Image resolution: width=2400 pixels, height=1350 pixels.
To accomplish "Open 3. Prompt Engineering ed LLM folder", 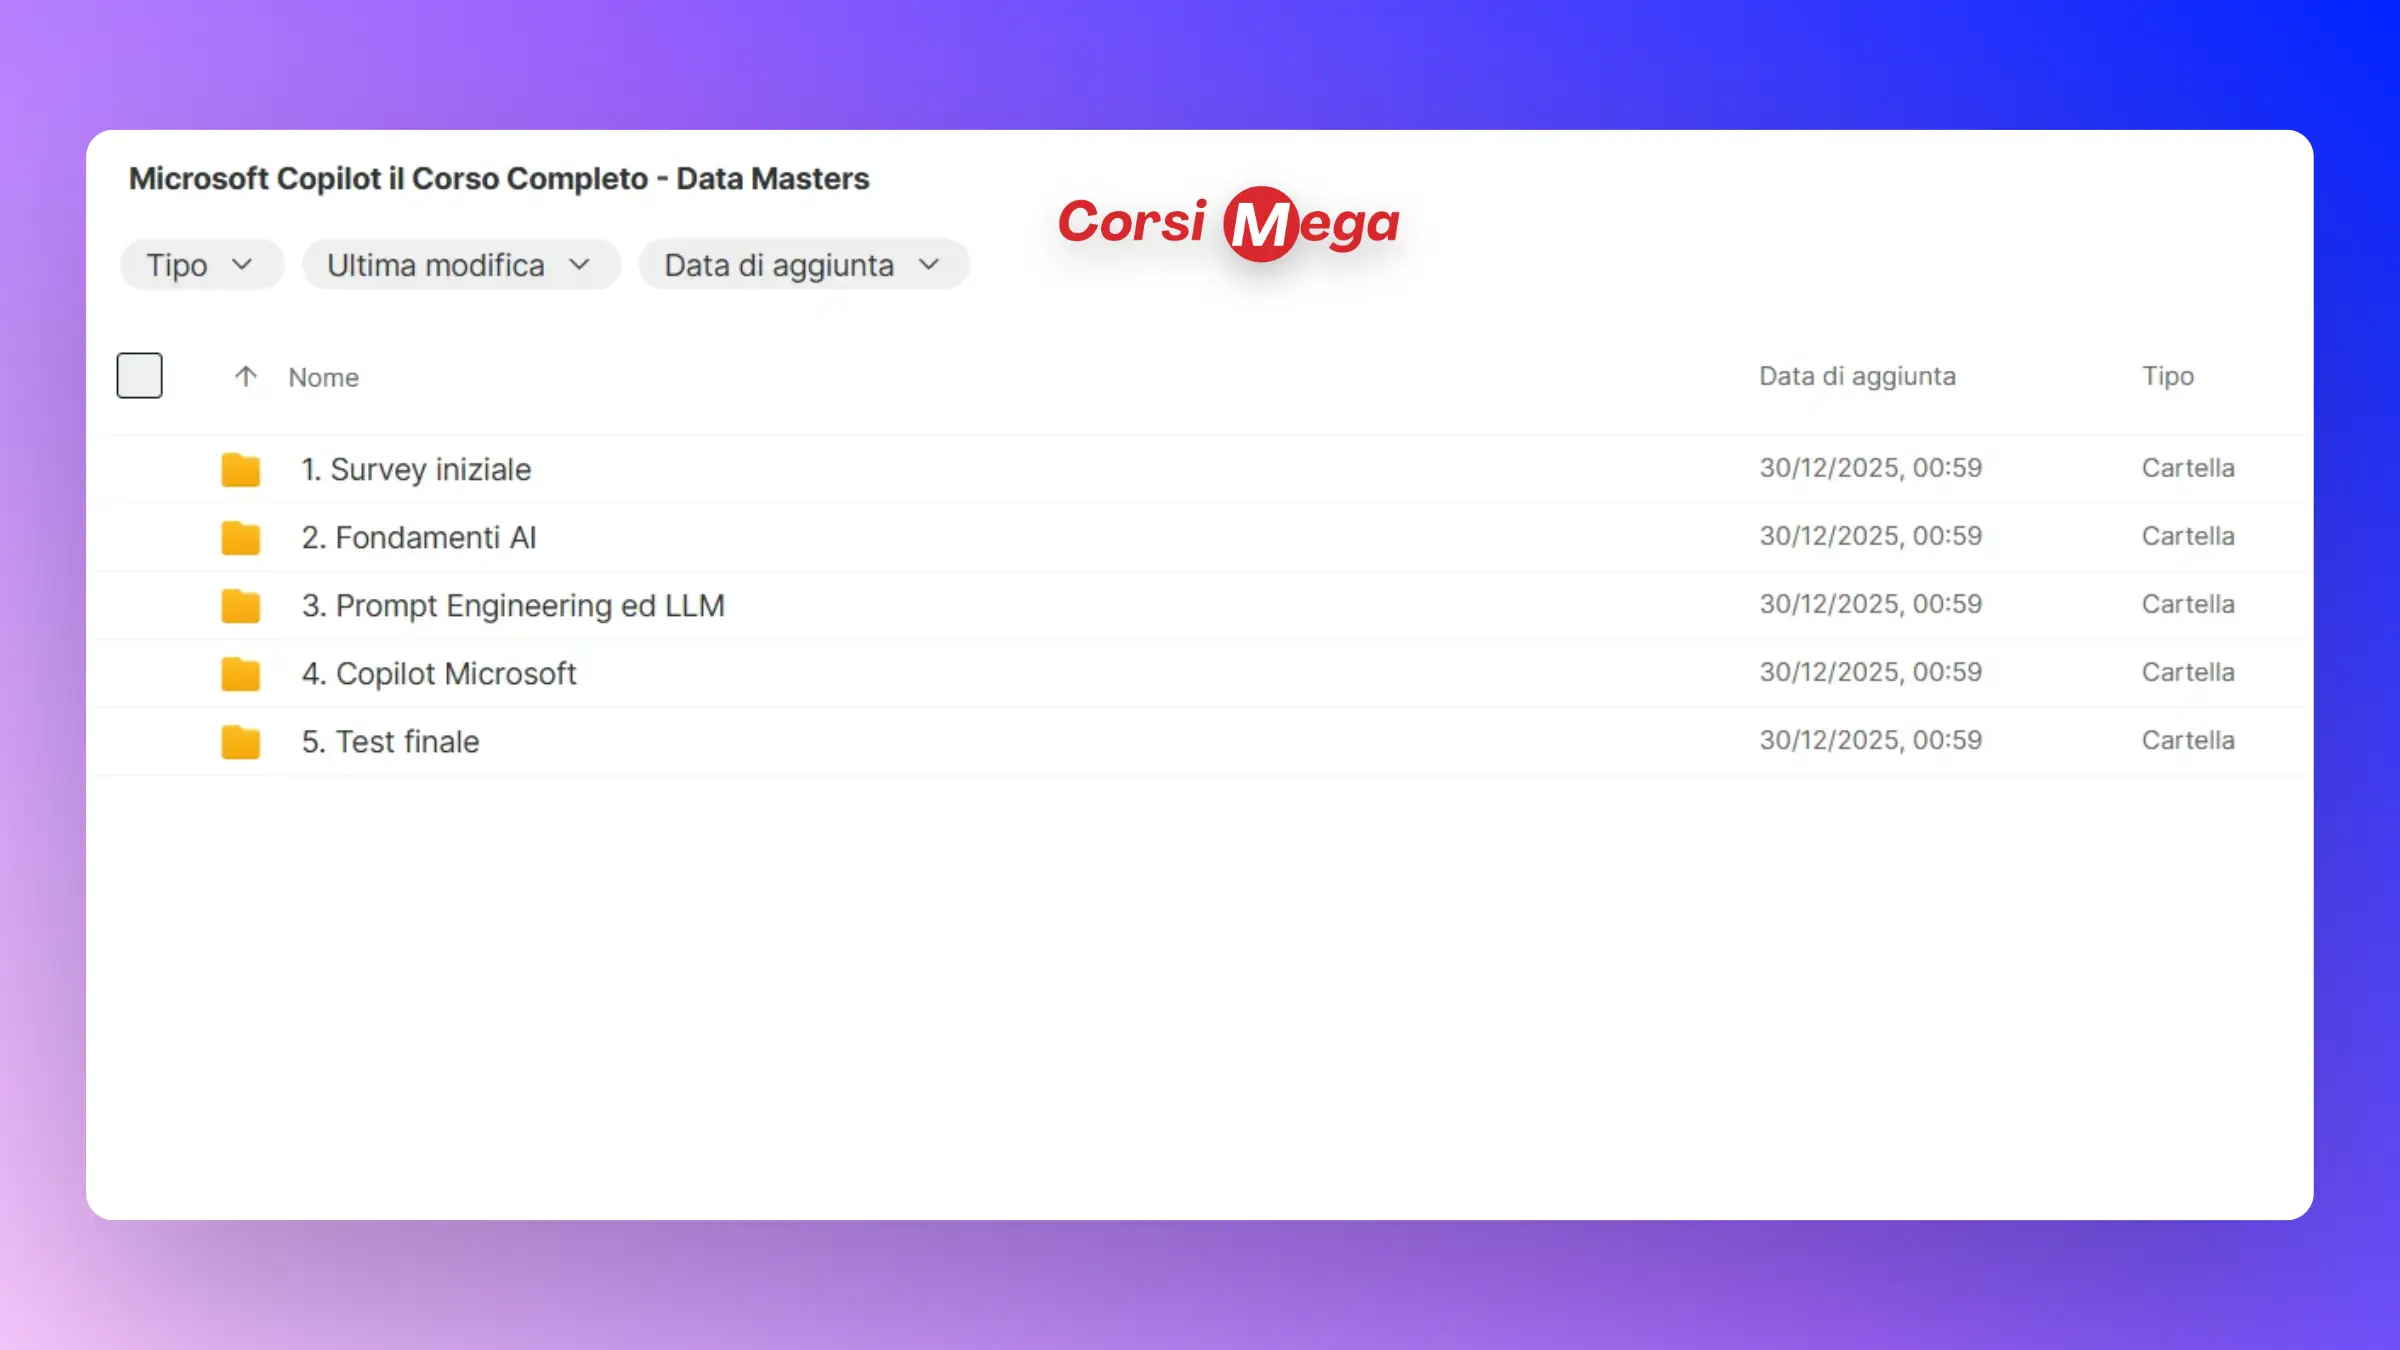I will click(513, 605).
